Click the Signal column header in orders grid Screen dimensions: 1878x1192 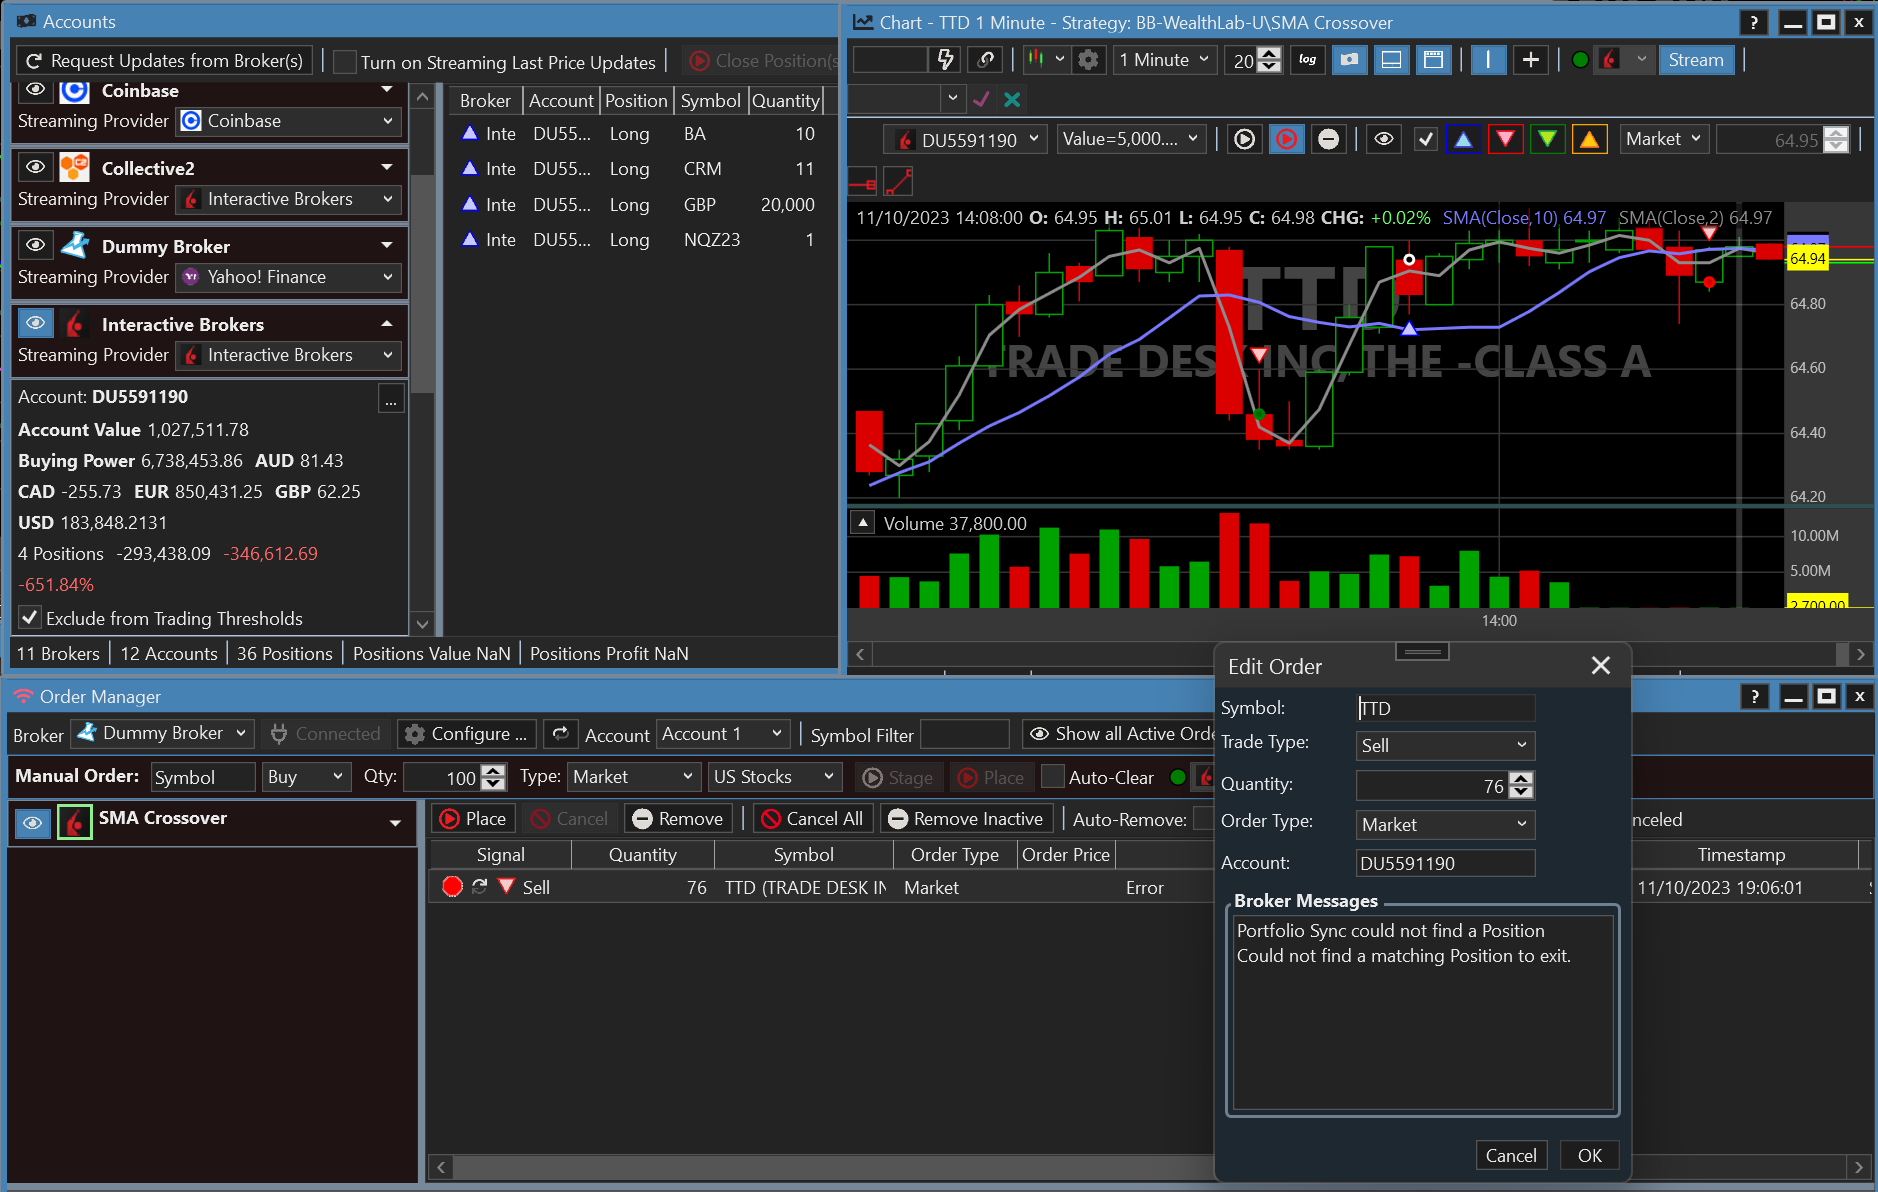tap(500, 855)
